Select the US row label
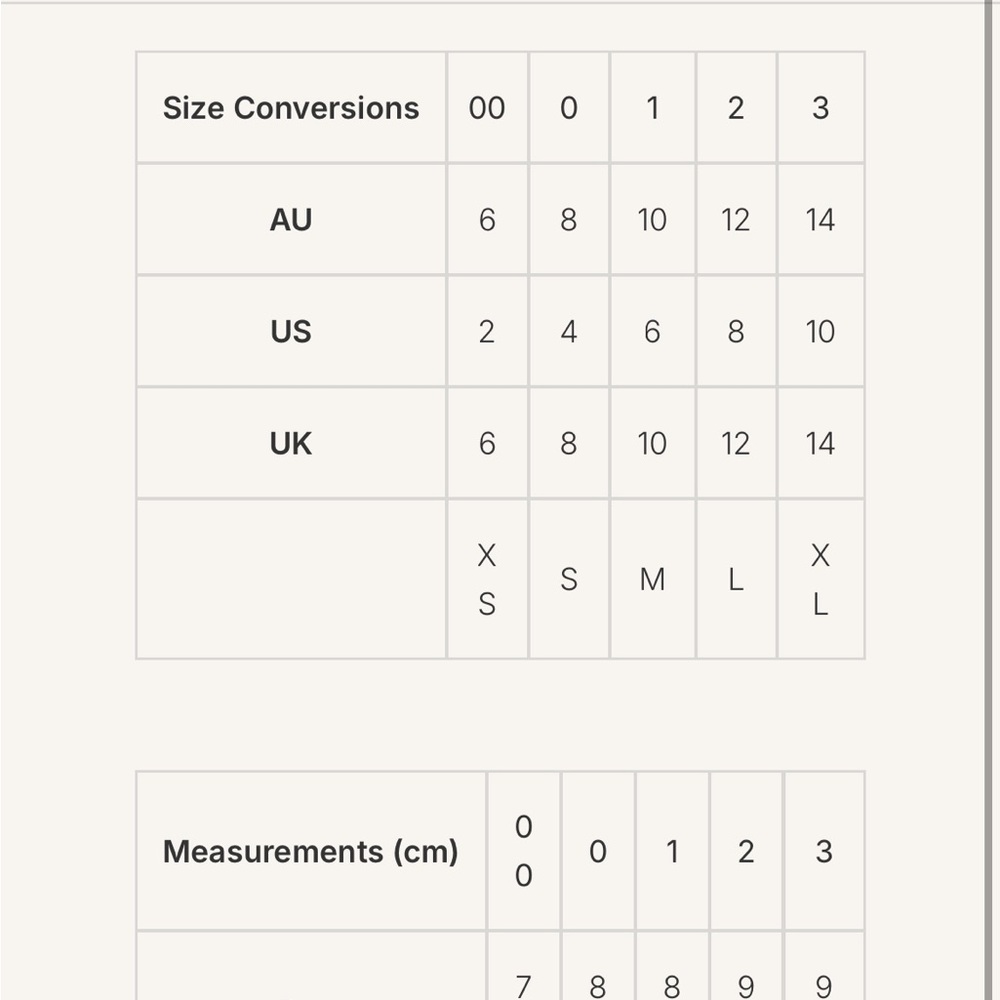 point(291,331)
